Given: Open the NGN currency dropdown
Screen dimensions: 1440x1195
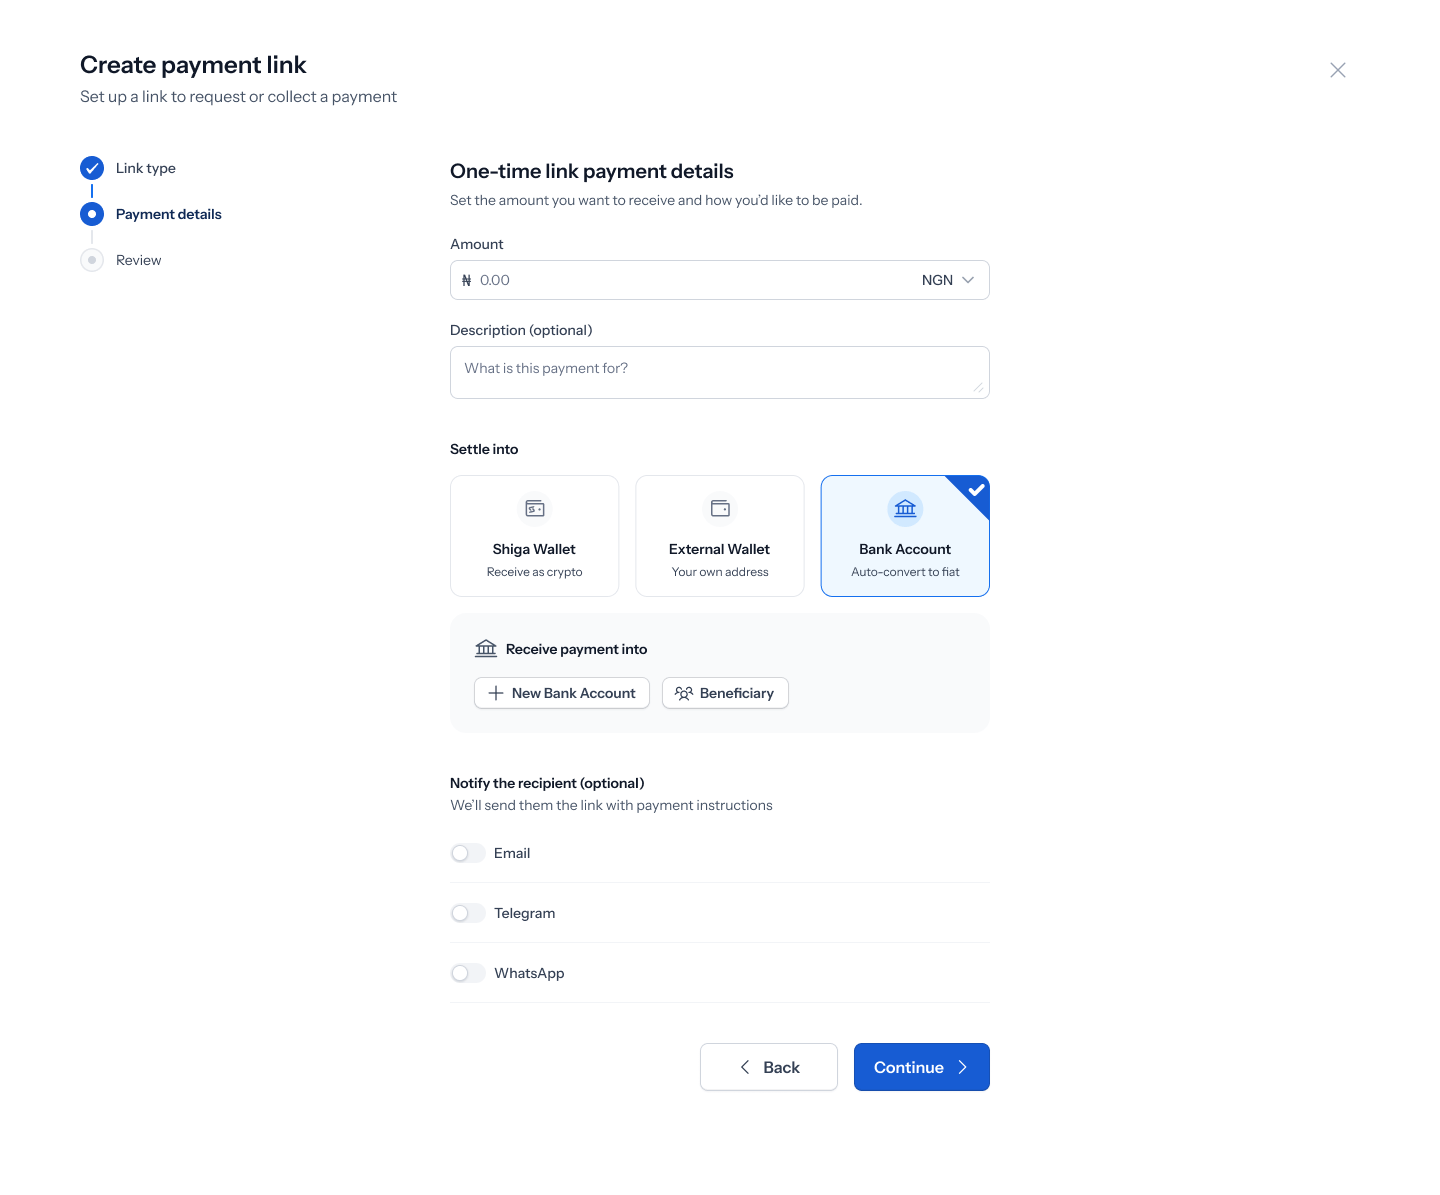Looking at the screenshot, I should click(948, 280).
